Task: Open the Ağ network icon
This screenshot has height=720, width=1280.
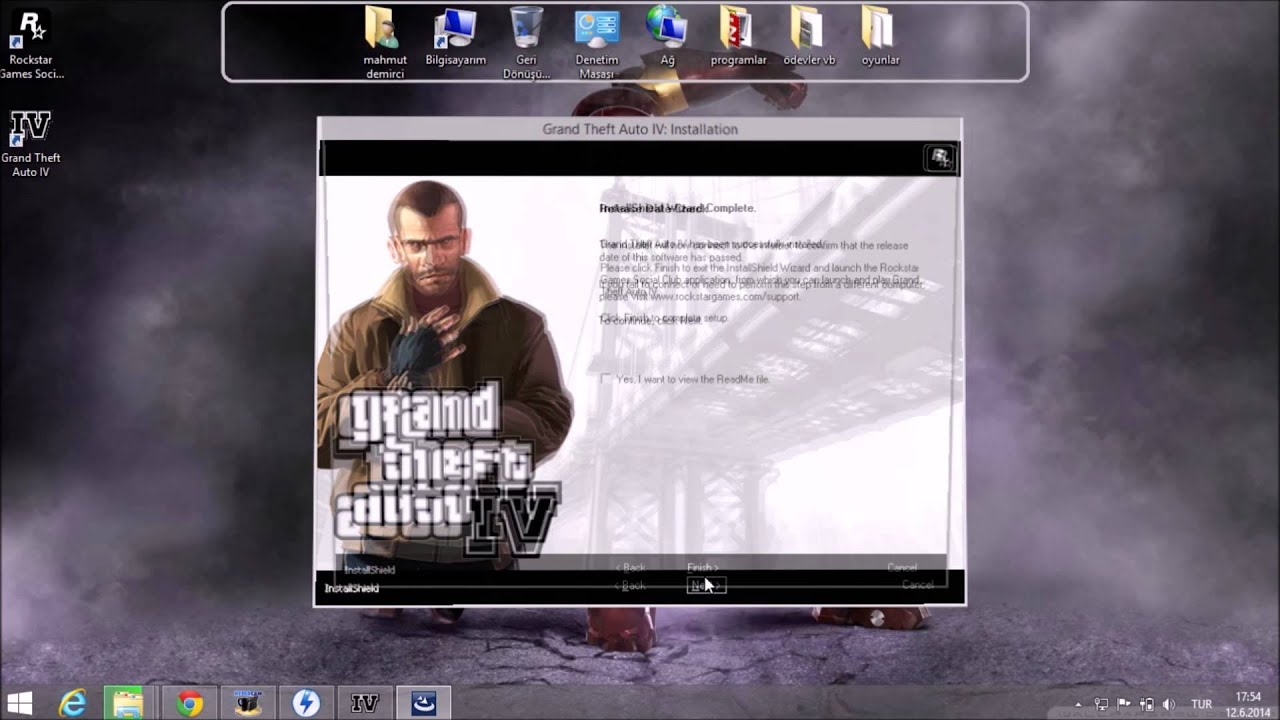Action: pos(667,37)
